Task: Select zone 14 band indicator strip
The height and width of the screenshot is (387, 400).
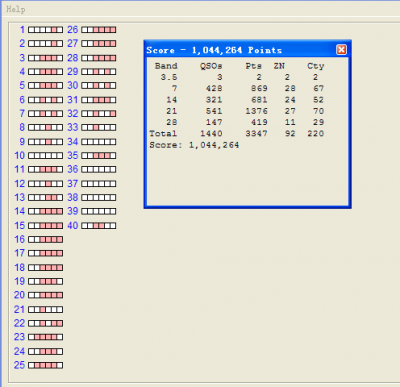Action: pos(45,211)
